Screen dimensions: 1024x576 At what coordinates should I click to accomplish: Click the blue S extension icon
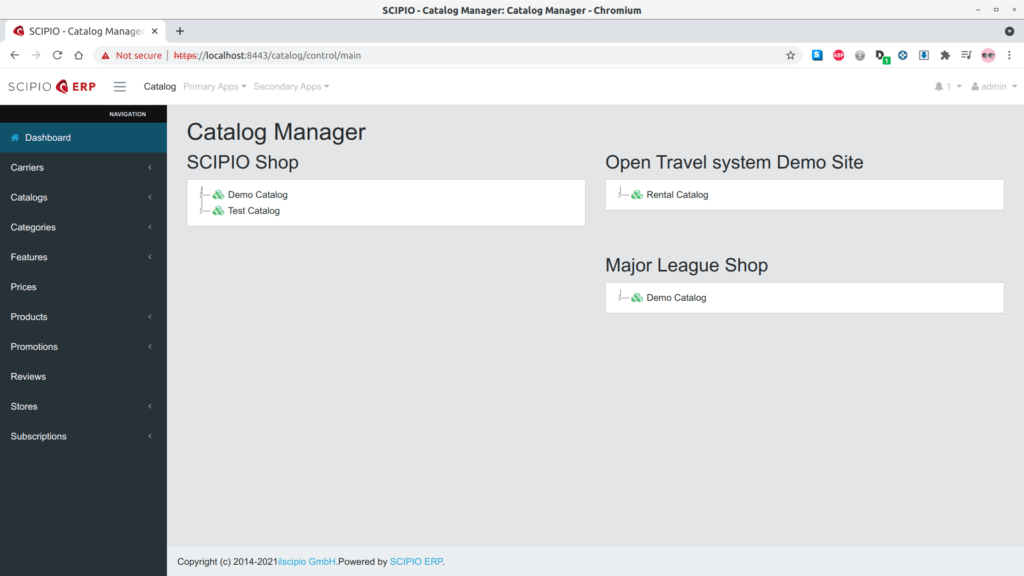(x=817, y=56)
